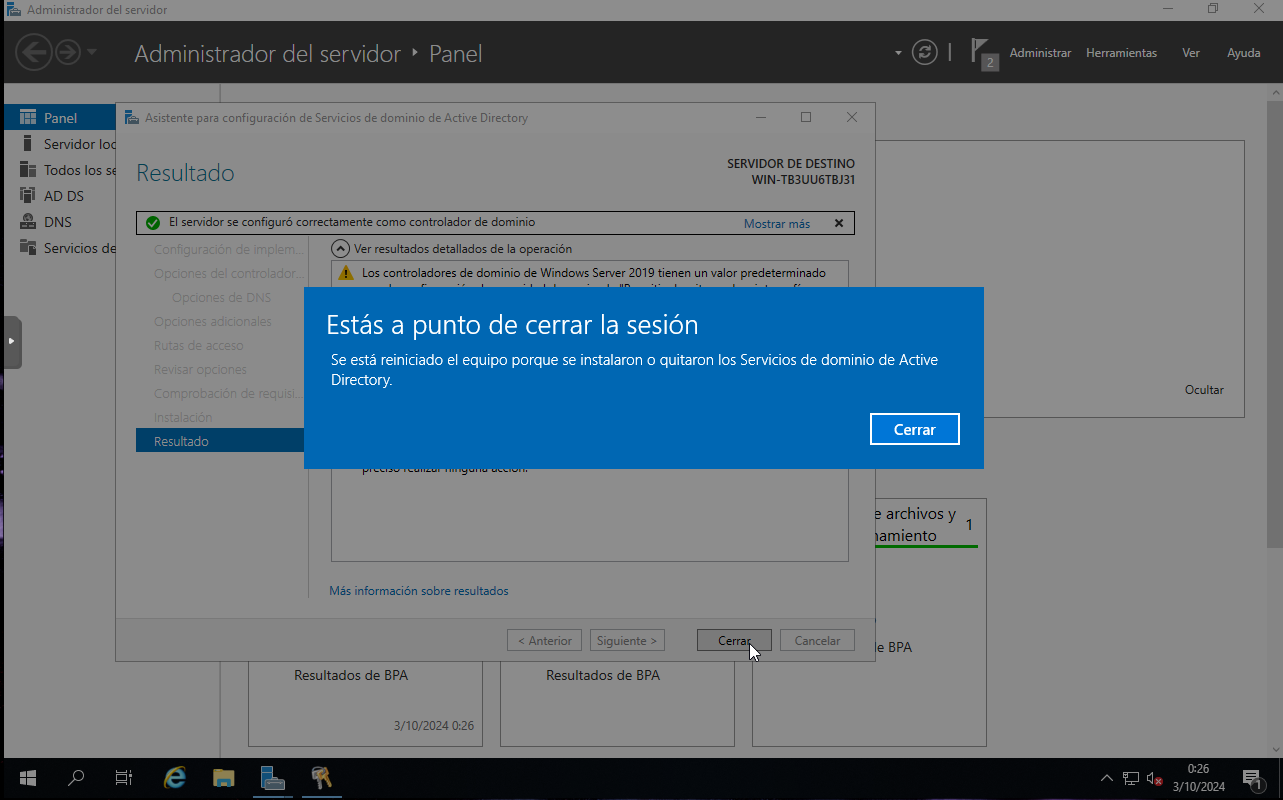Image resolution: width=1283 pixels, height=800 pixels.
Task: Open taskbar Search
Action: point(76,777)
